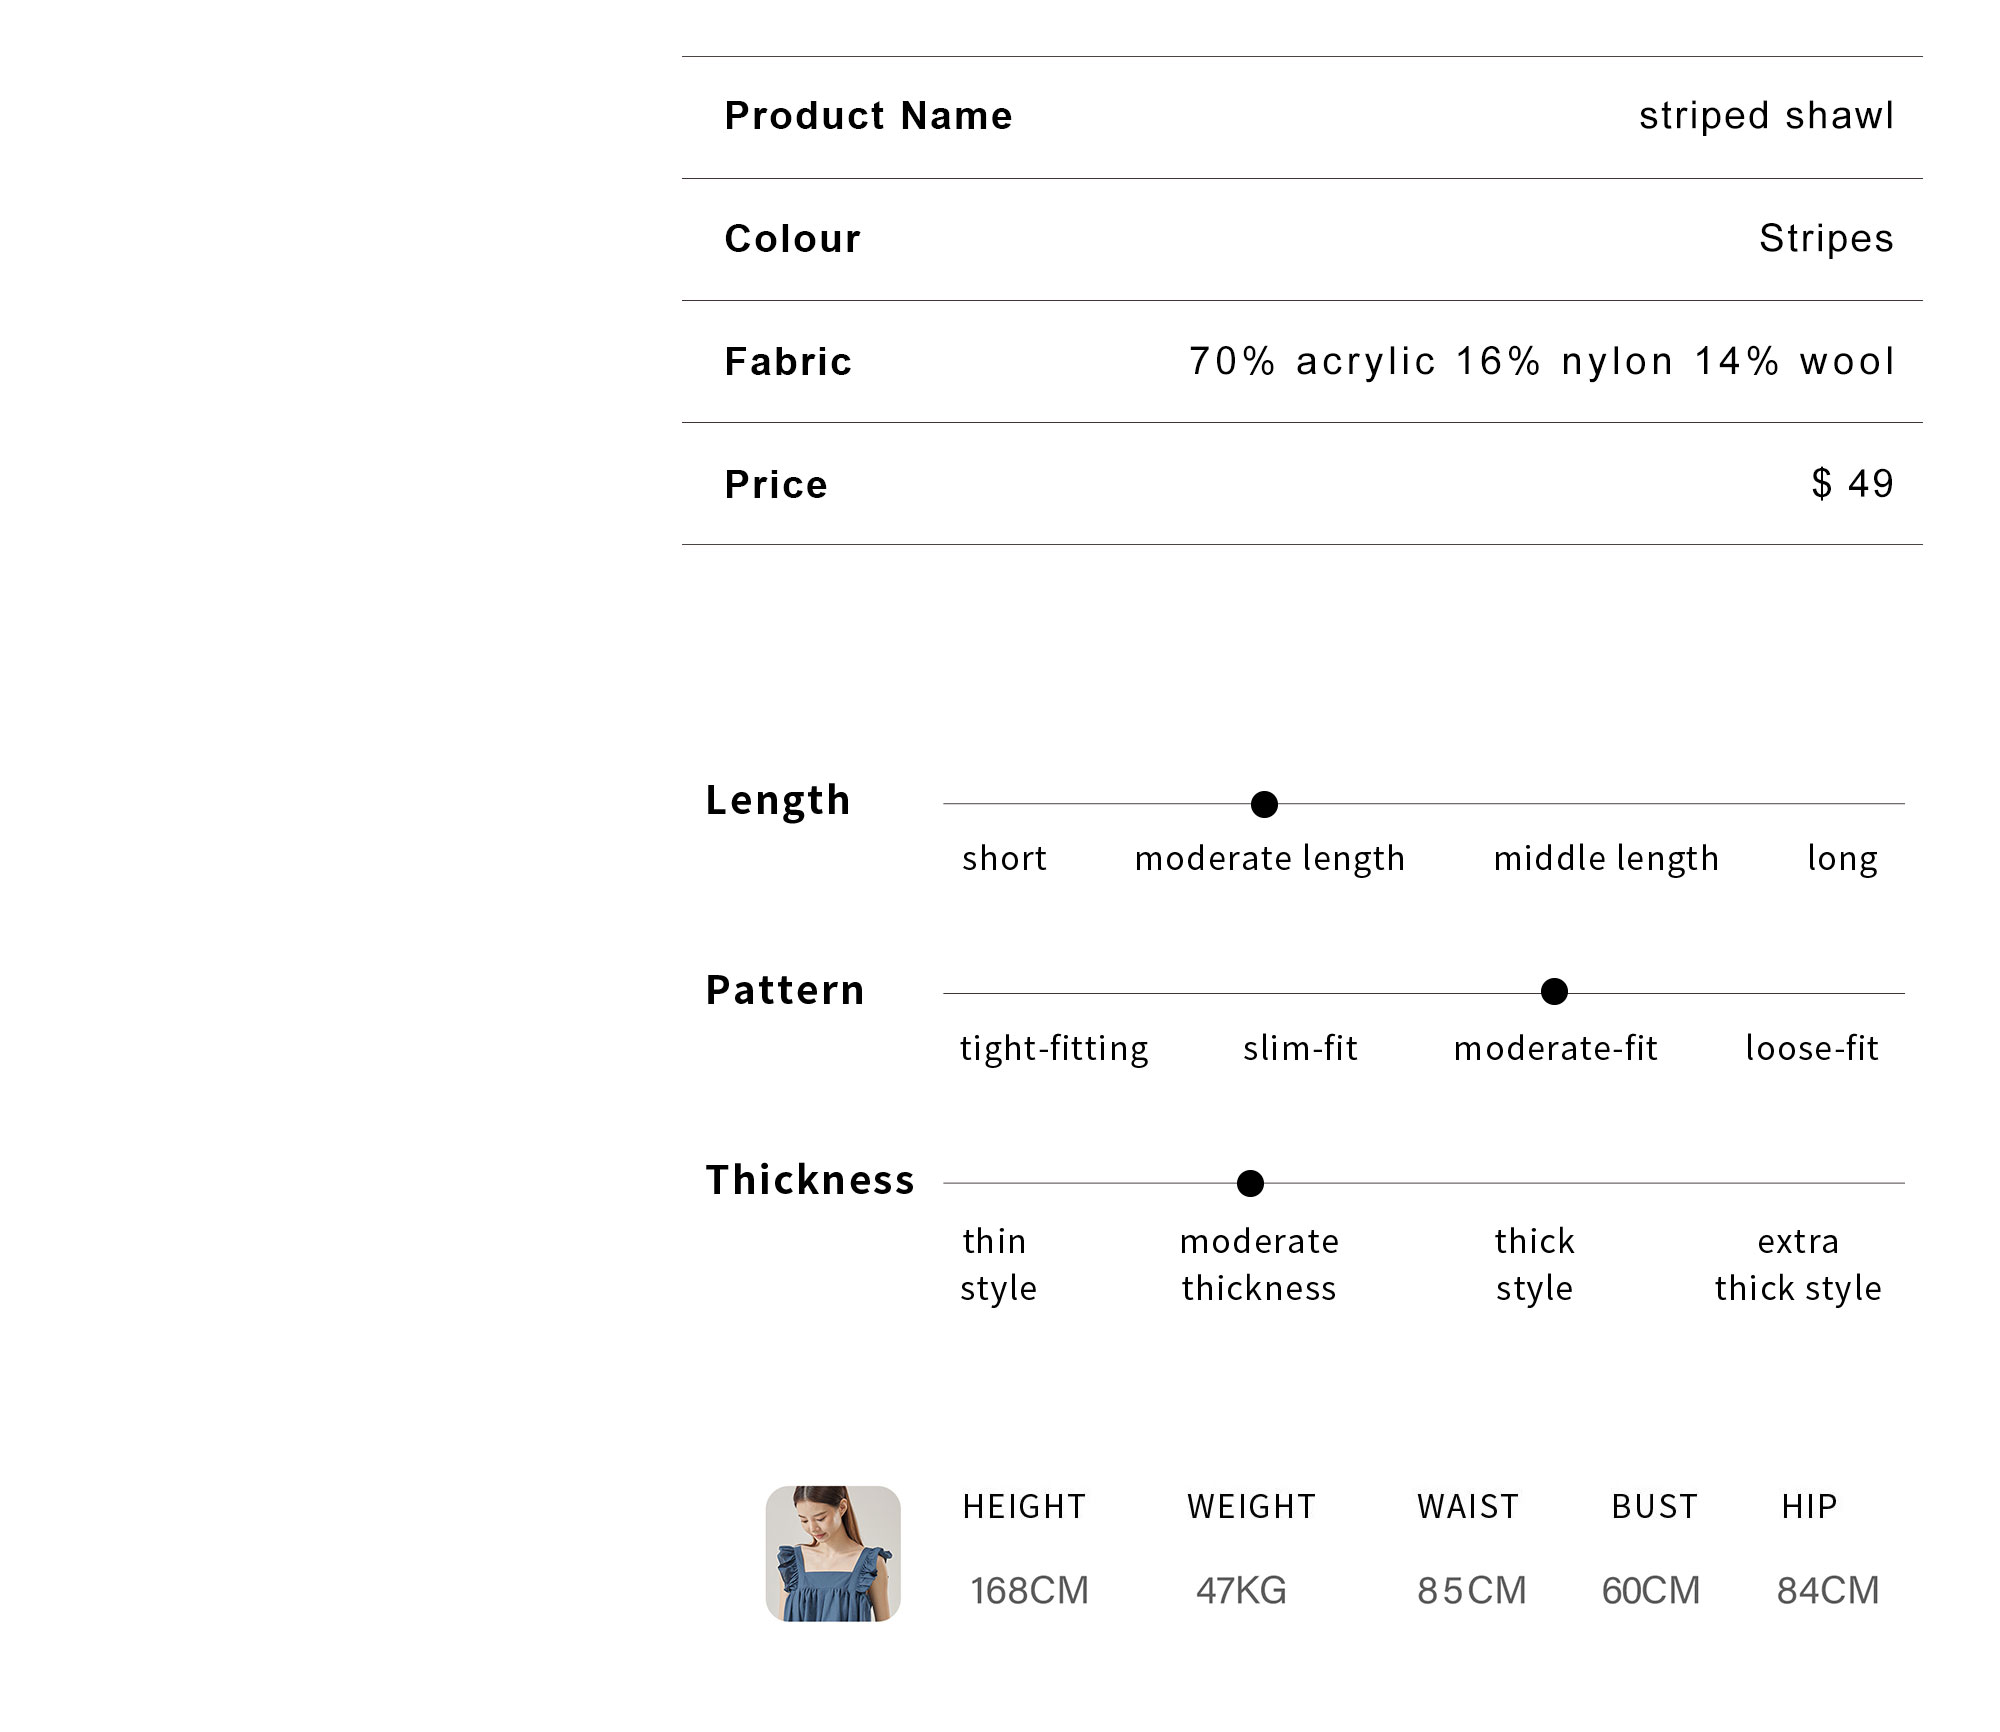Select the 'moderate-fit' label
Viewport: 2000px width, 1732px height.
(x=1556, y=1048)
